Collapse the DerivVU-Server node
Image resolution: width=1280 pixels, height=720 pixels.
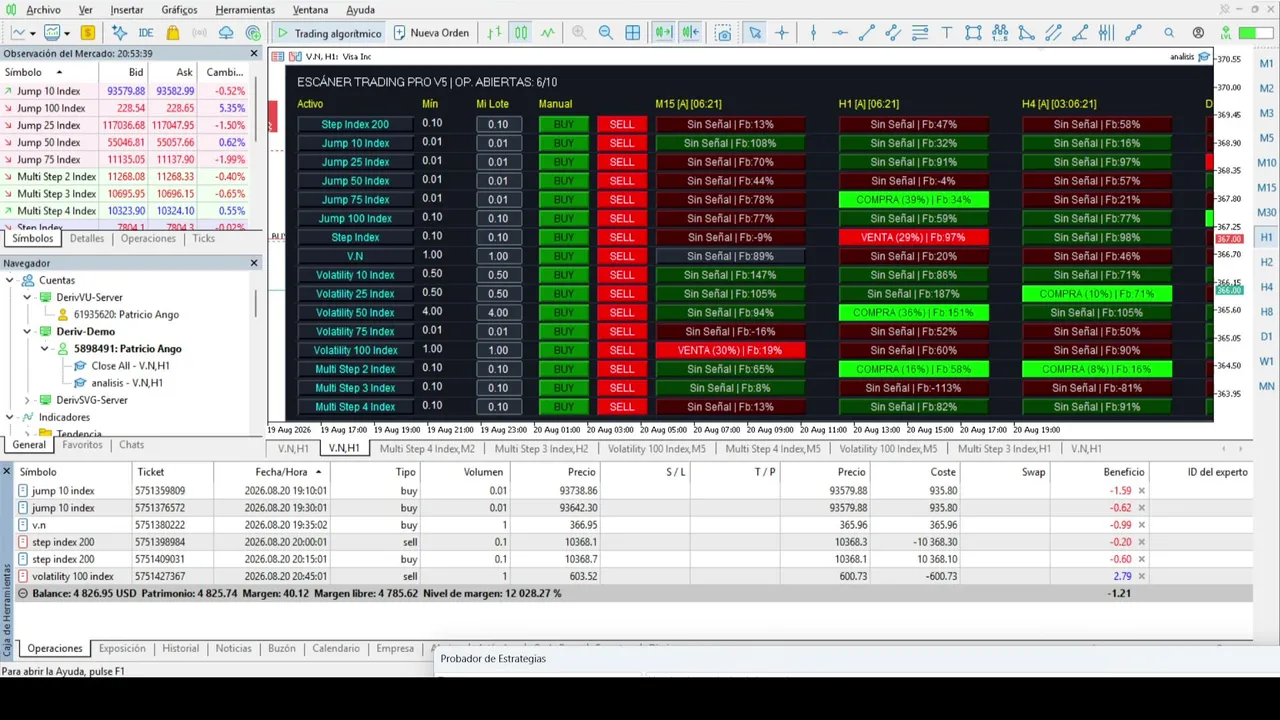pyautogui.click(x=27, y=297)
